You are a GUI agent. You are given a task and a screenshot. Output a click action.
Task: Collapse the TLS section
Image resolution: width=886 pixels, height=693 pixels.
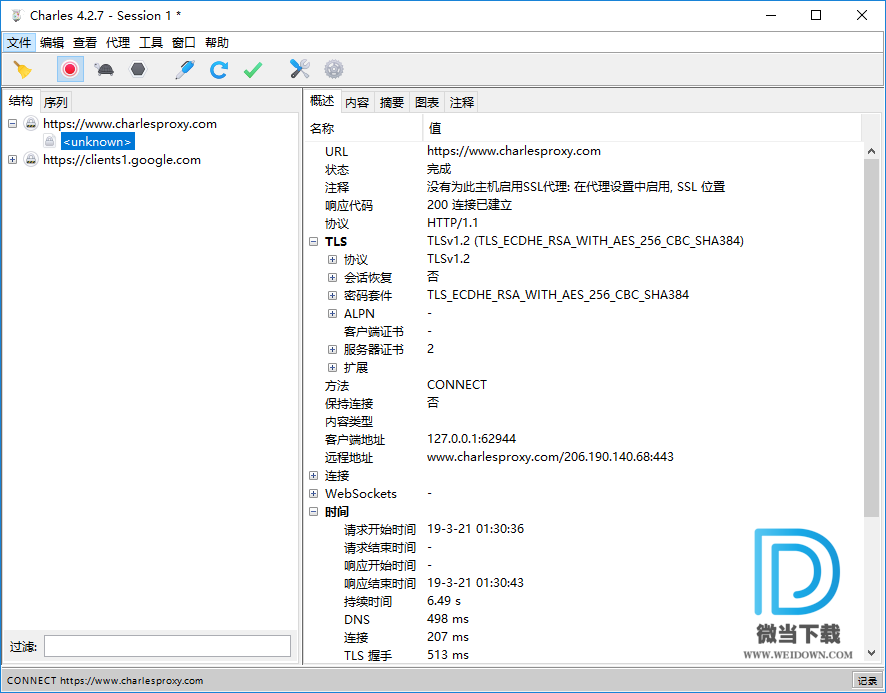click(314, 241)
